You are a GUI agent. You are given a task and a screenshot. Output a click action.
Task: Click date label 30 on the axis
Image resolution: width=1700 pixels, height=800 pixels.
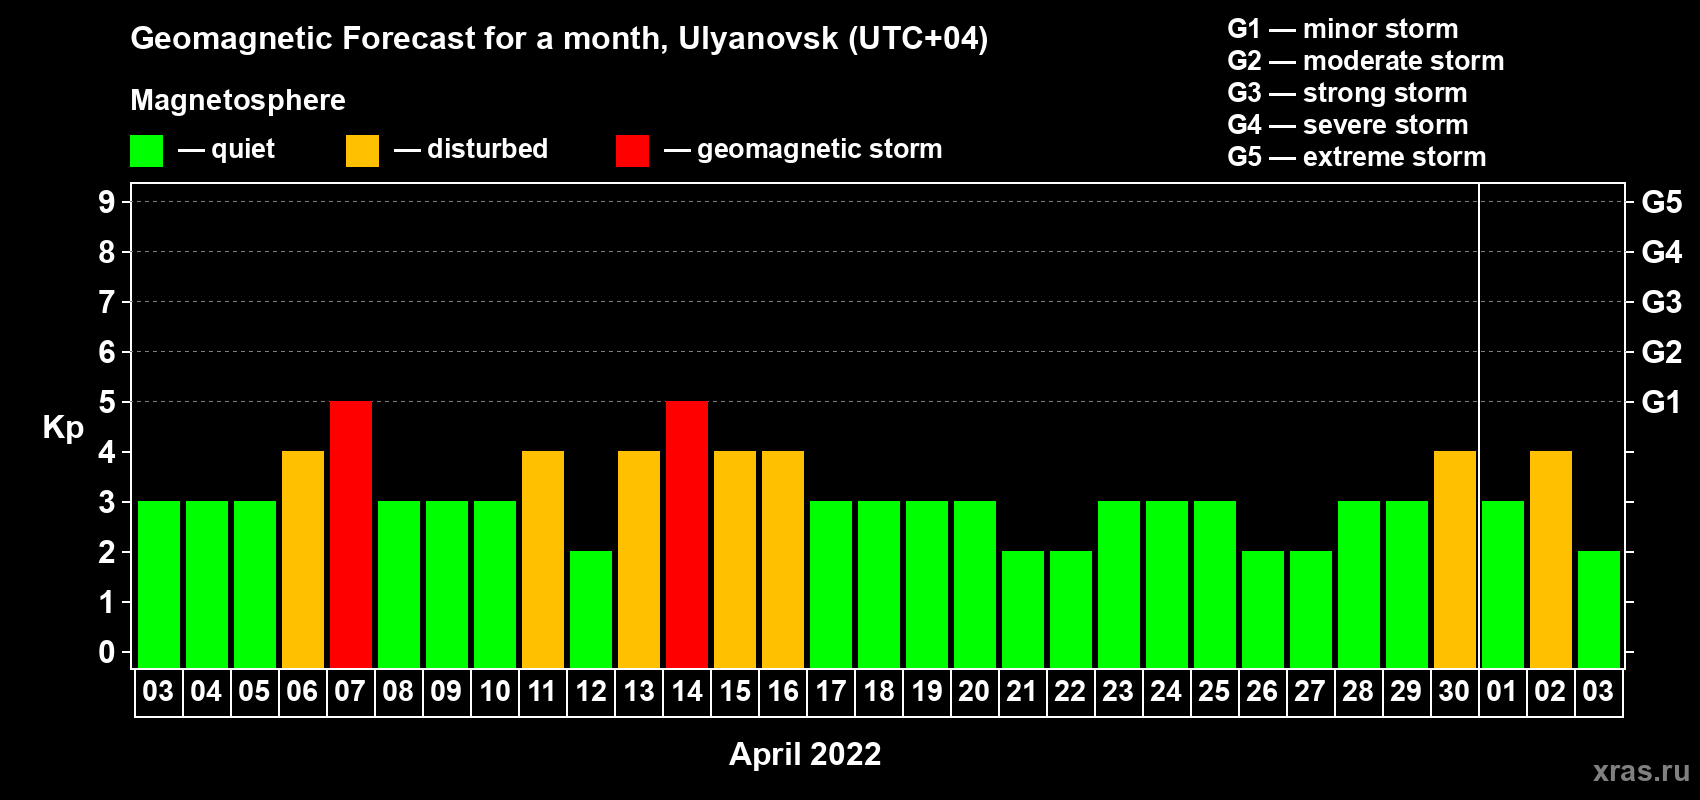(x=1454, y=692)
